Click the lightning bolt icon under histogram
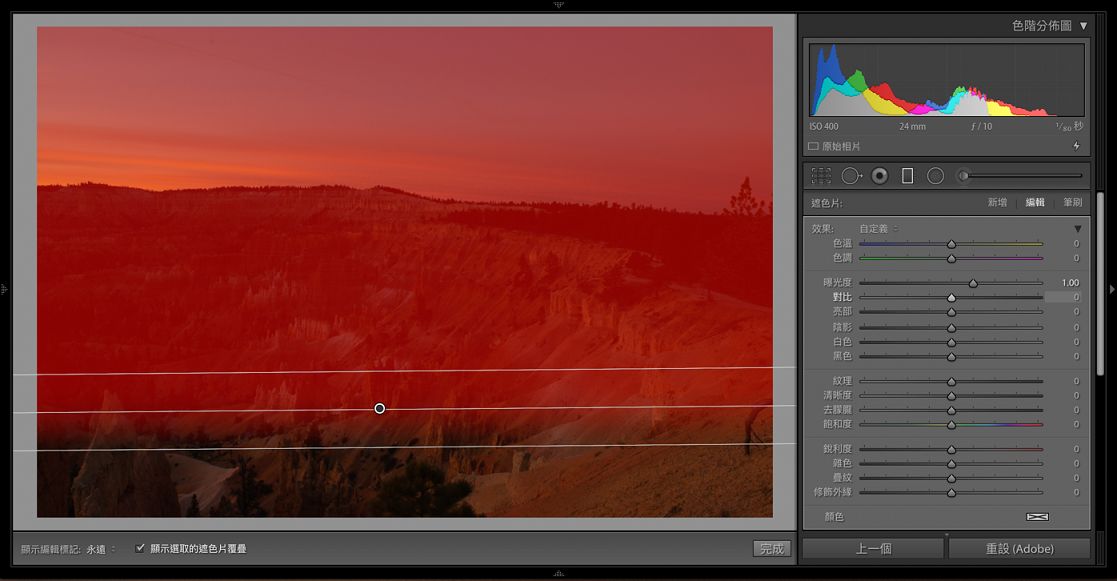This screenshot has width=1117, height=581. coord(1076,146)
